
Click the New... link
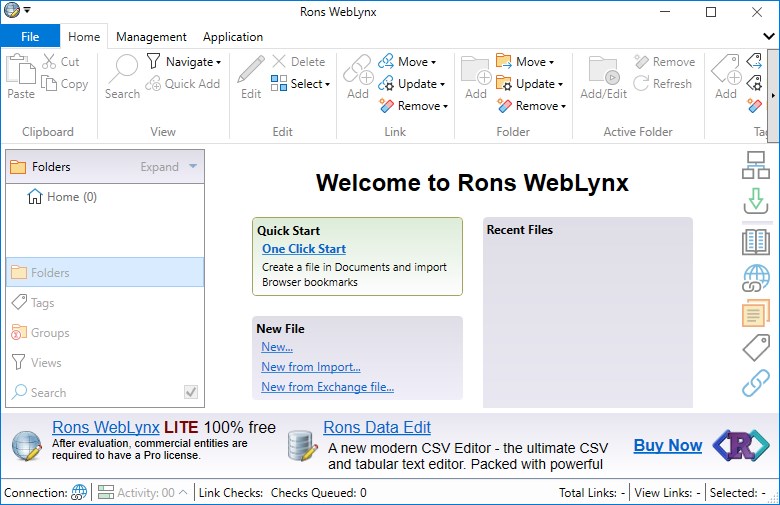click(277, 347)
